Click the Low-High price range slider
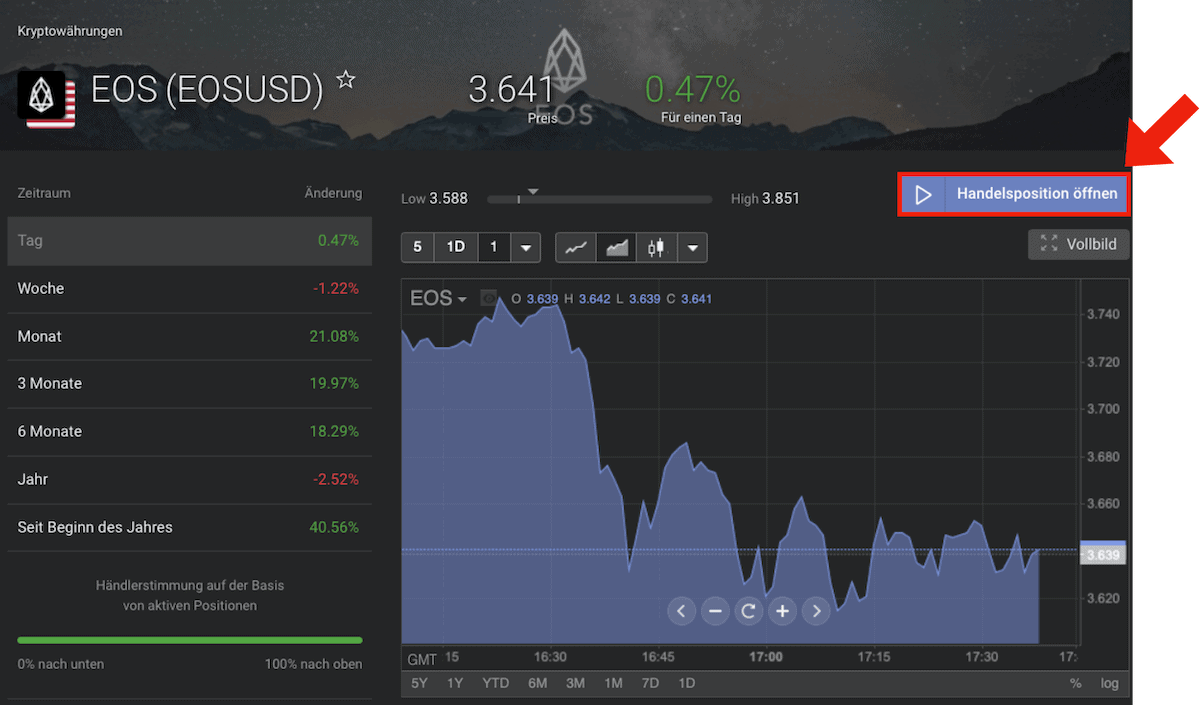Image resolution: width=1200 pixels, height=705 pixels. click(600, 198)
